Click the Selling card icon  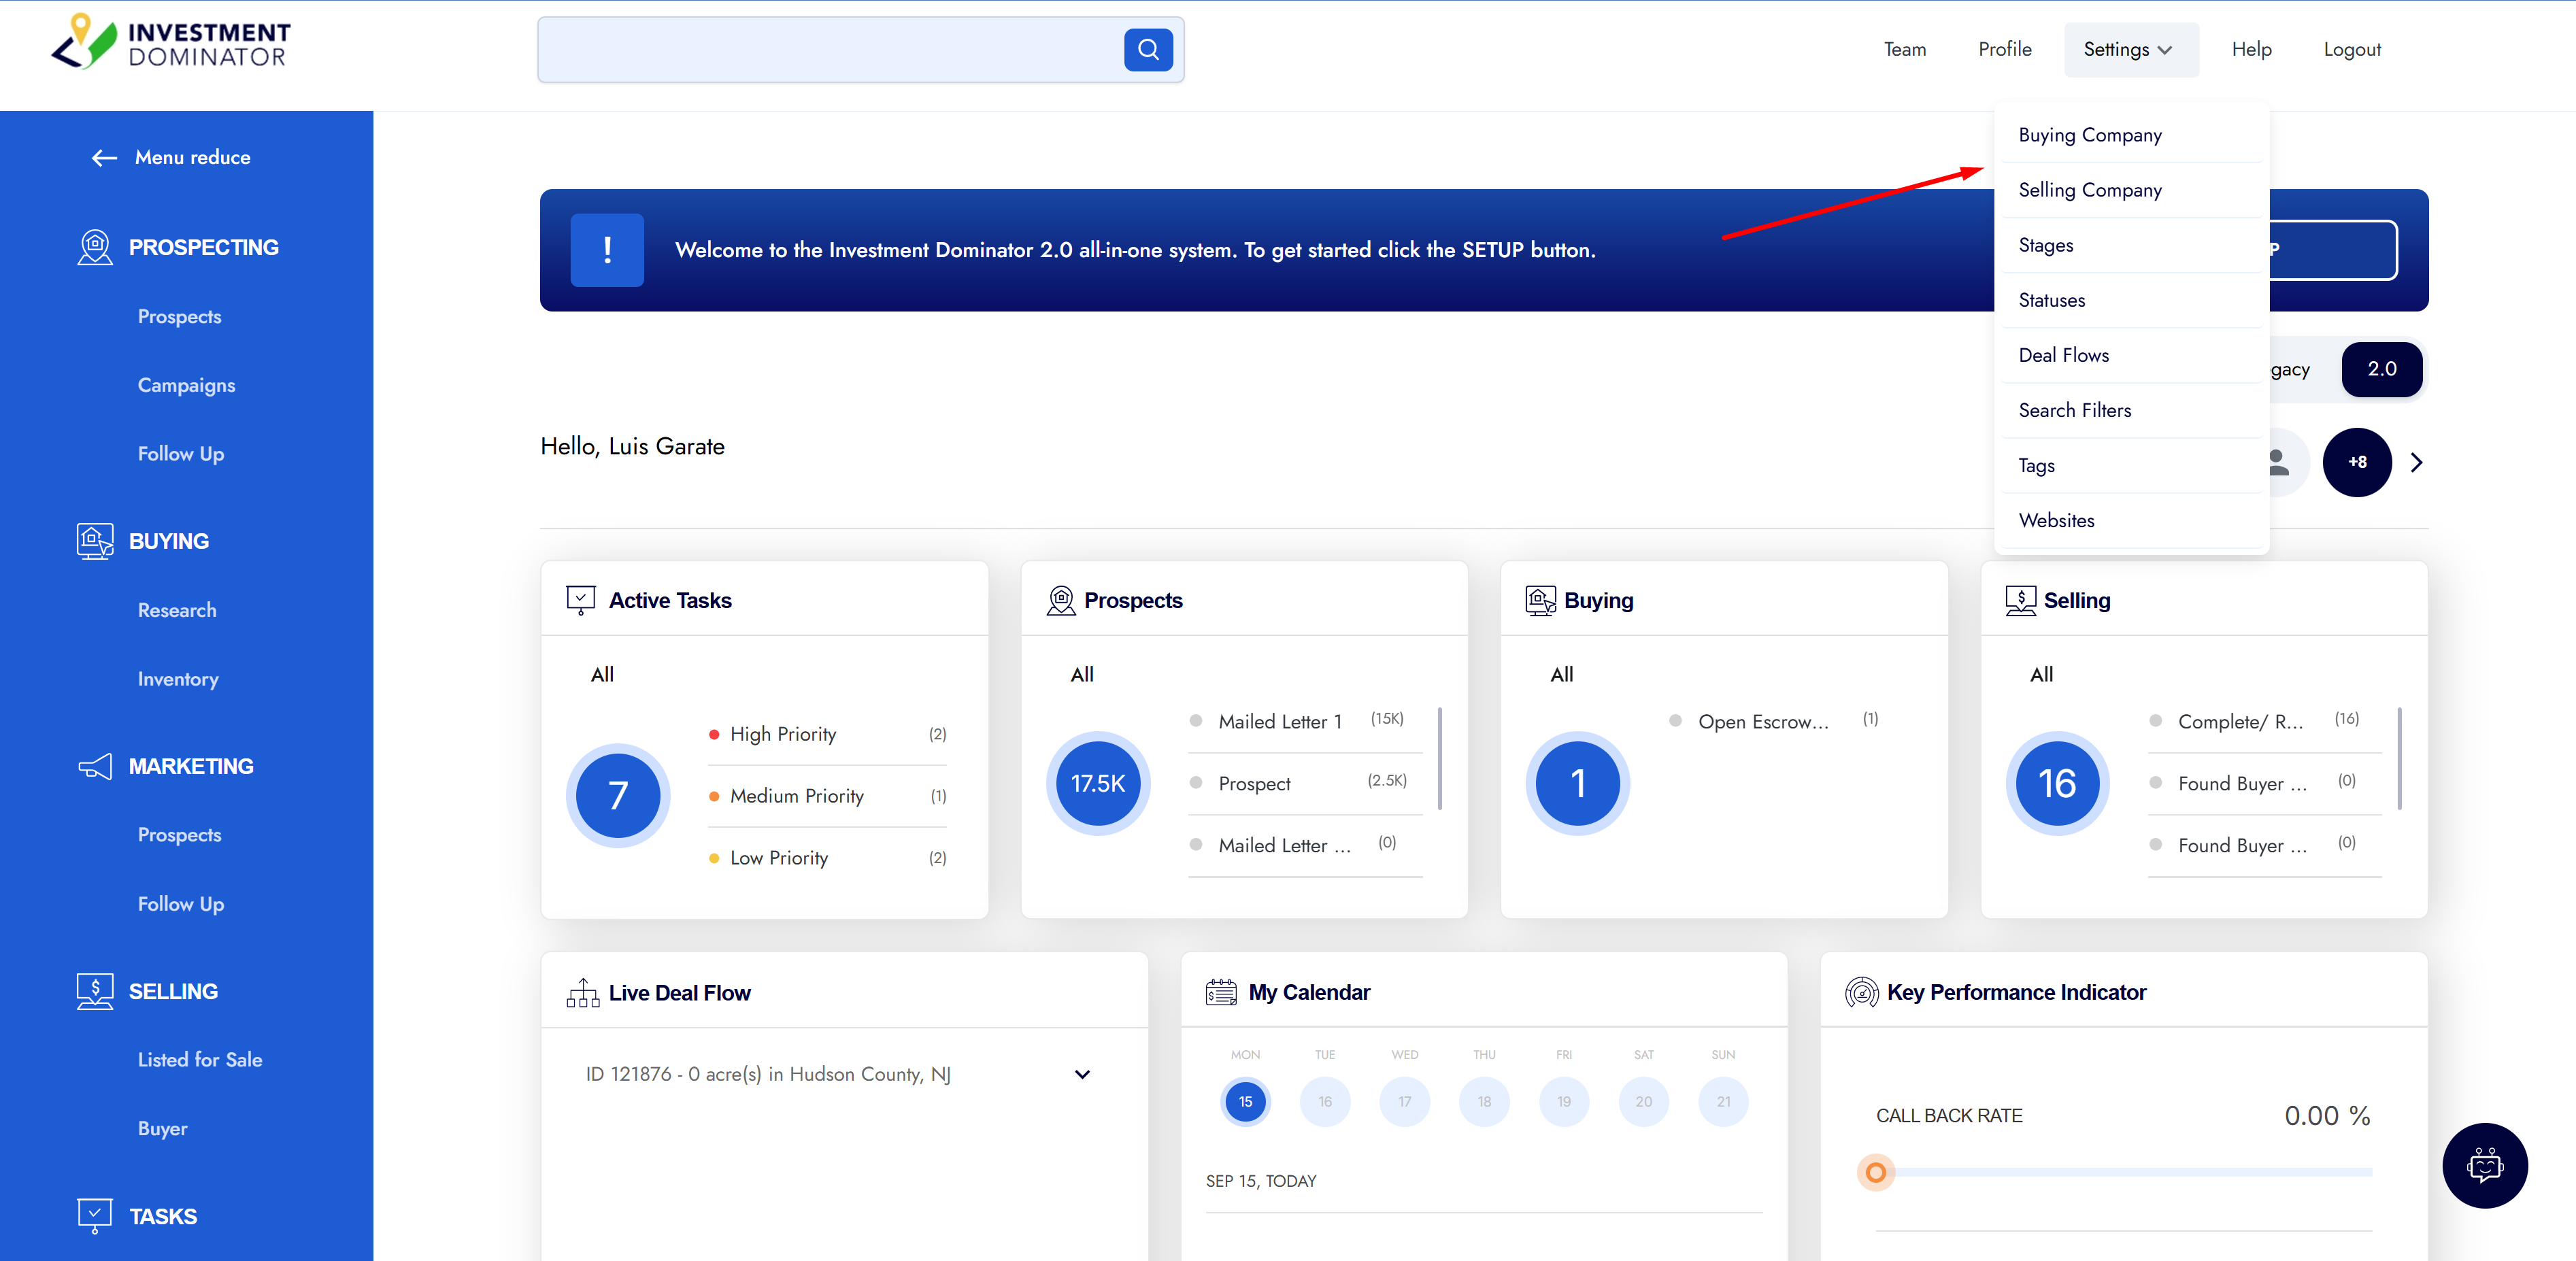click(x=2021, y=600)
